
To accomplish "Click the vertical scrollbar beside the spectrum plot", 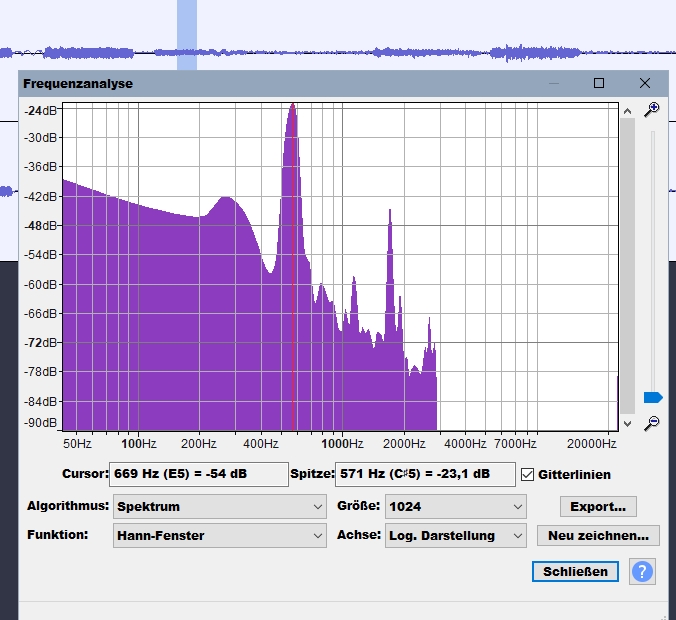I will point(626,260).
